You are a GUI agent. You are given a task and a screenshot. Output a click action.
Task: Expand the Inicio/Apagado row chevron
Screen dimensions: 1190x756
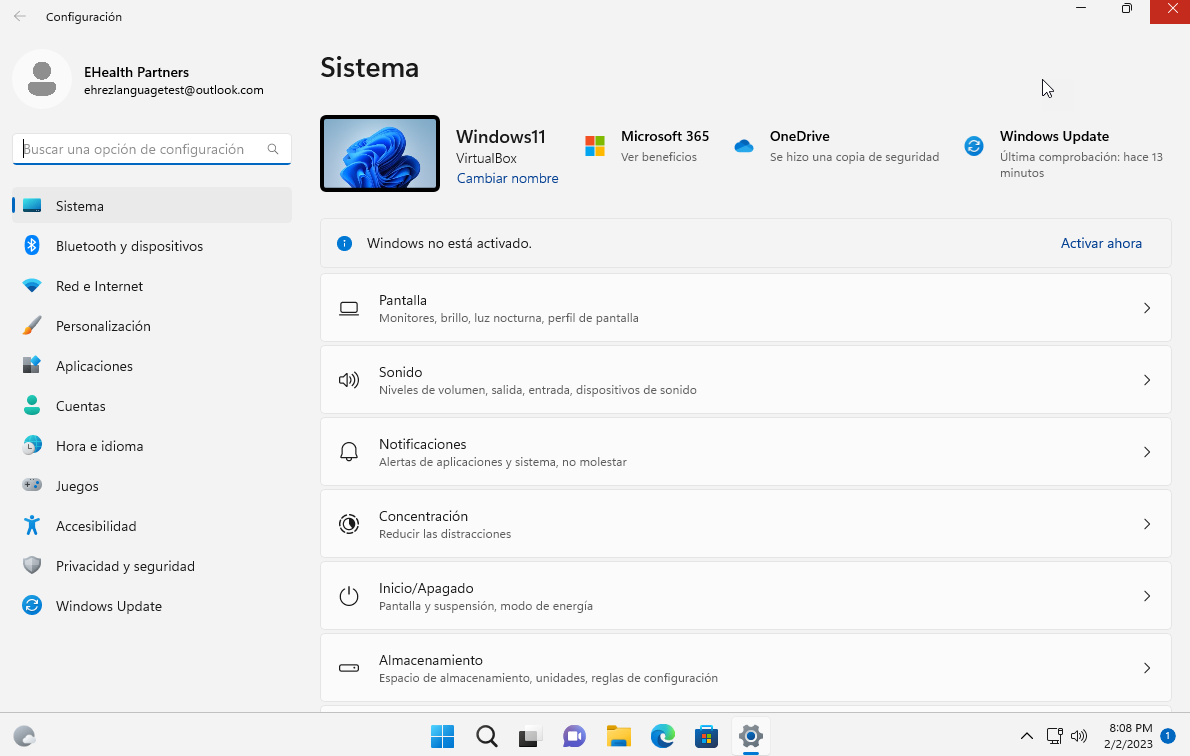coord(1147,596)
